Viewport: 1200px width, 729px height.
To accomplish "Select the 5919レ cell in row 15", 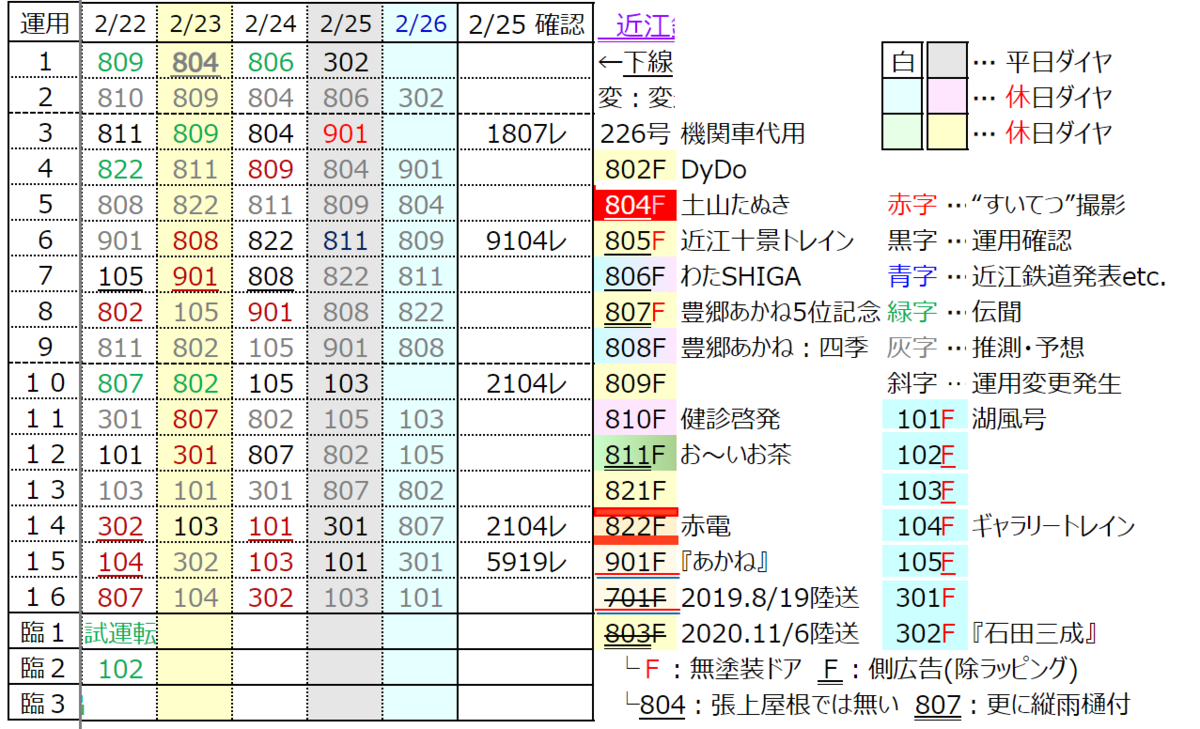I will tap(525, 561).
